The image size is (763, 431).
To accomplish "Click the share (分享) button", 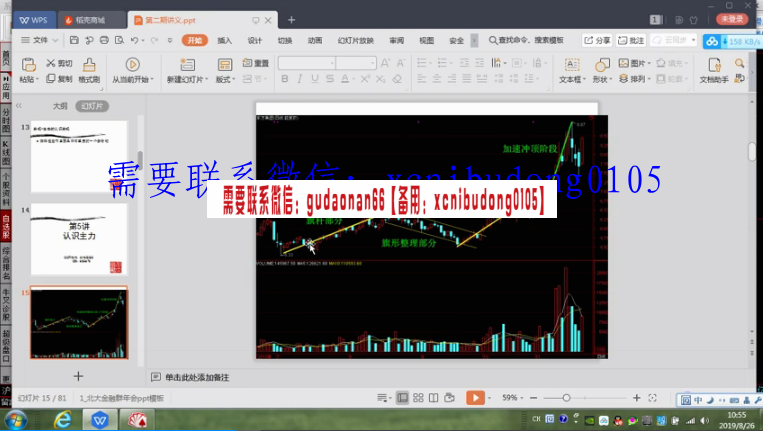I will 597,40.
